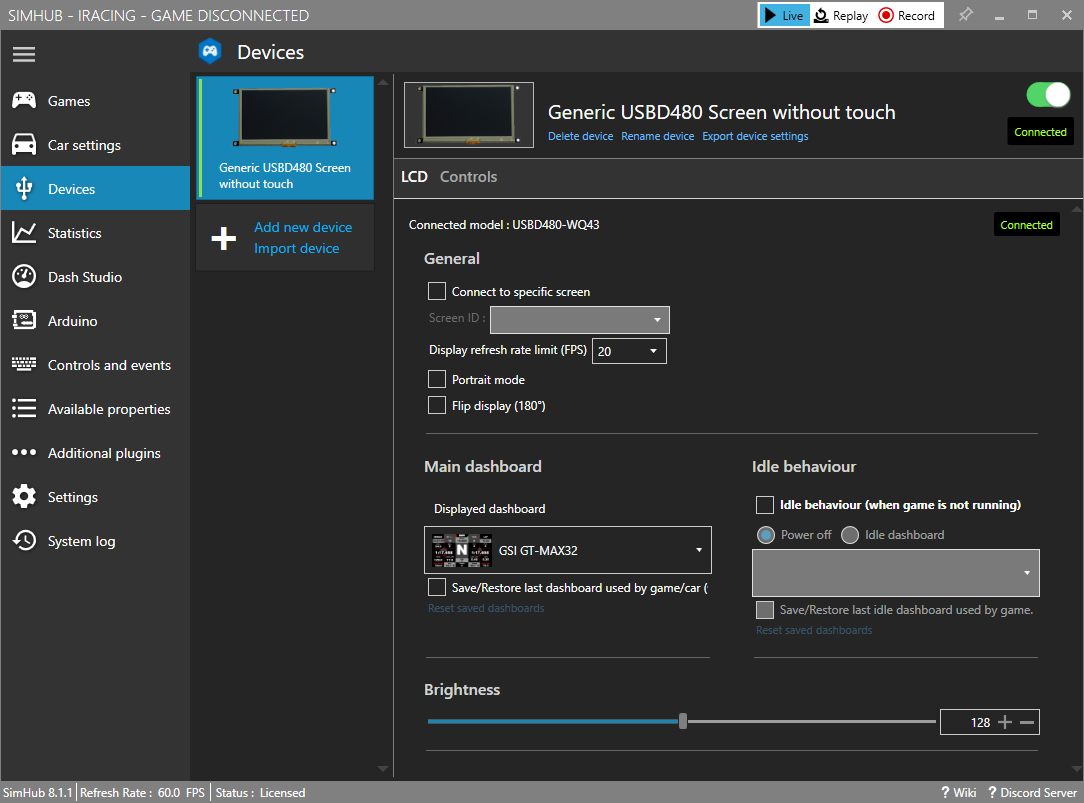This screenshot has width=1084, height=803.
Task: Enable Portrait mode checkbox
Action: (437, 380)
